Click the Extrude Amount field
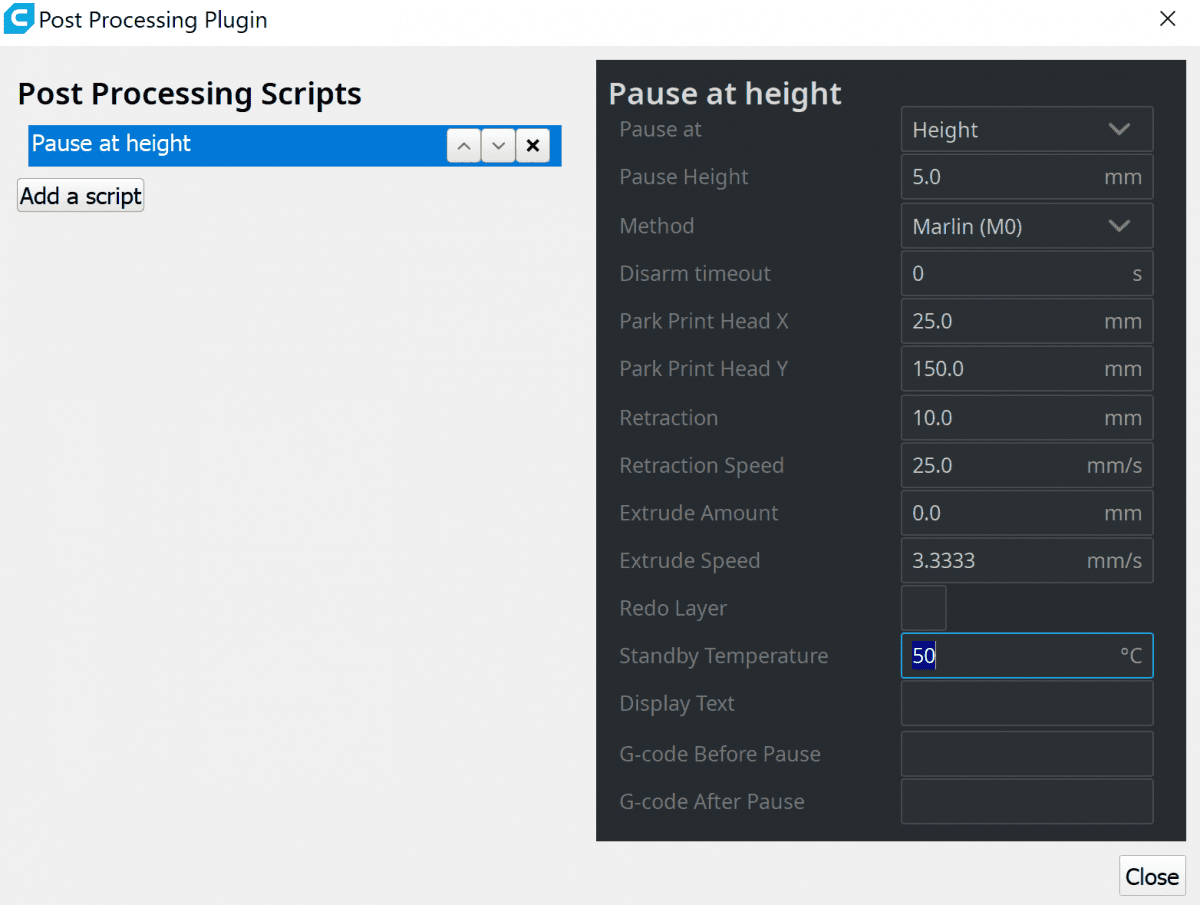1200x905 pixels. (1000, 514)
